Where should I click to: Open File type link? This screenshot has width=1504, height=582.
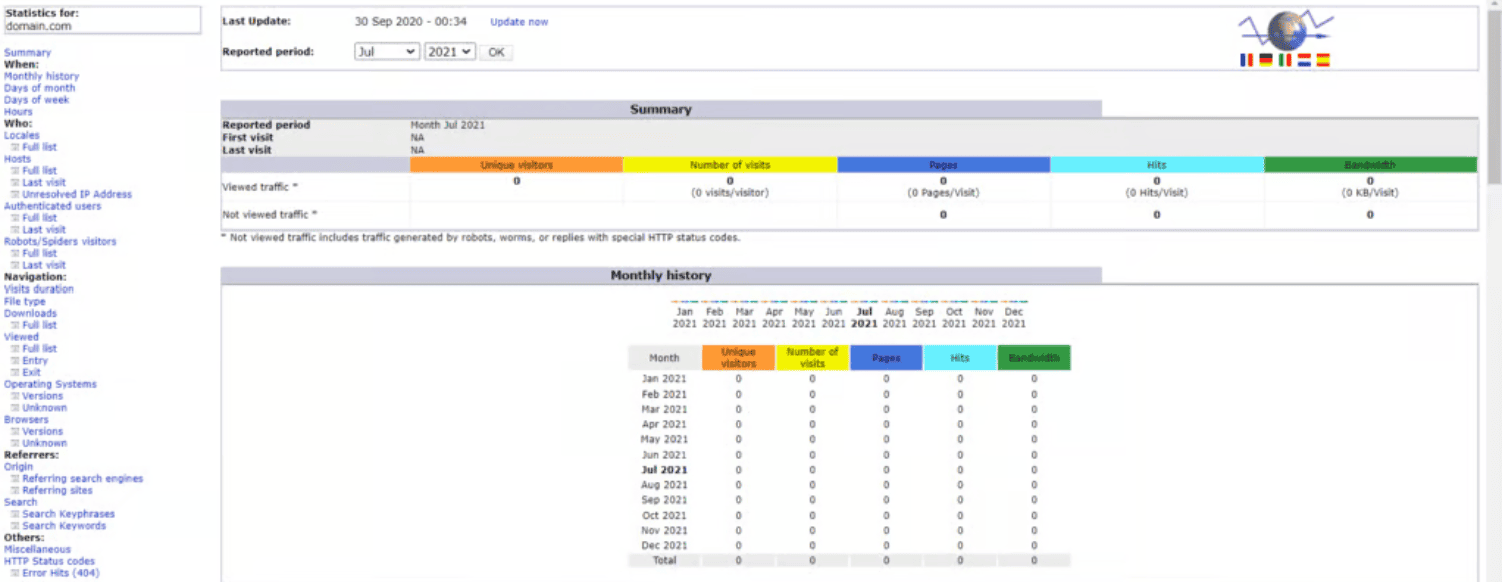25,301
